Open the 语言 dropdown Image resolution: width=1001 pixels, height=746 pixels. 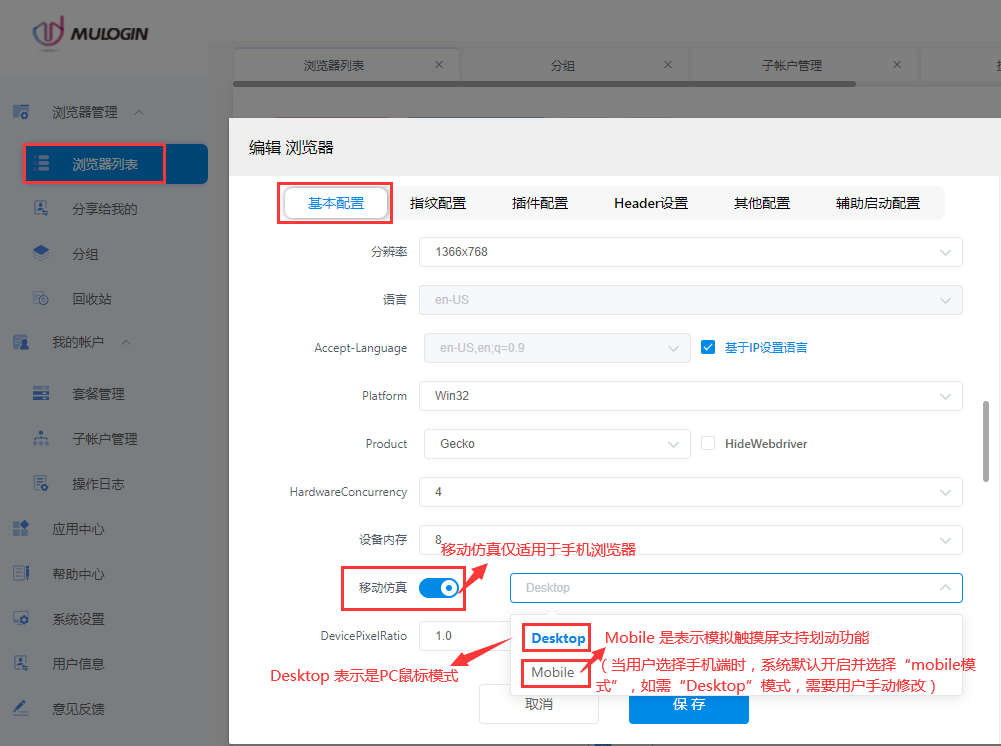(x=691, y=300)
